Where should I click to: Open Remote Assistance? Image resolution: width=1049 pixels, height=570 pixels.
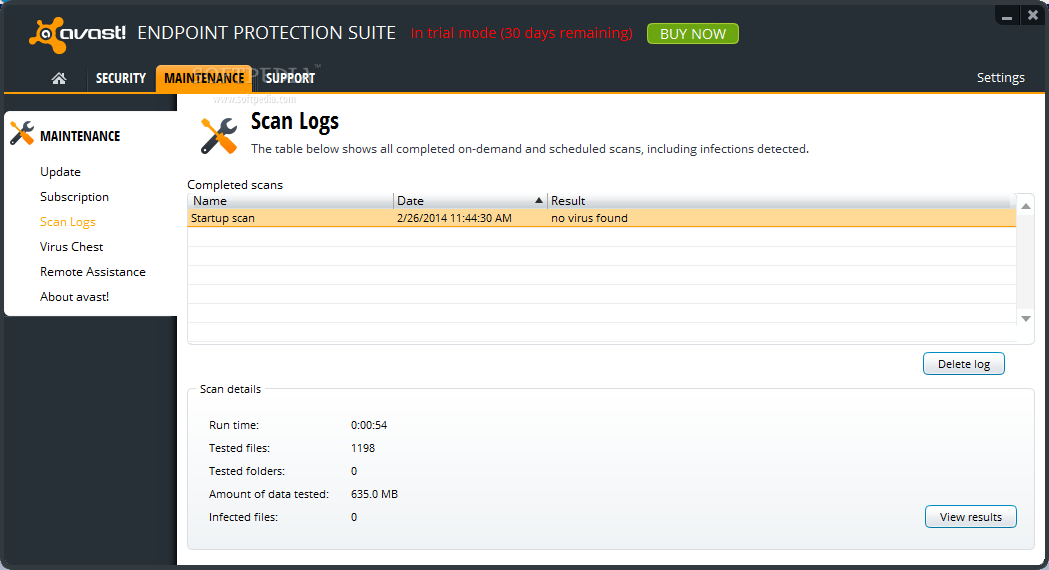[92, 272]
